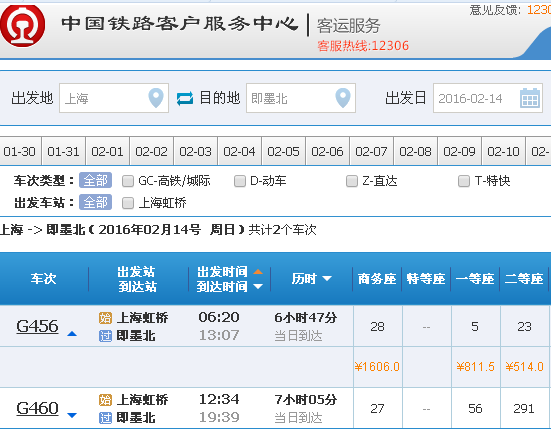This screenshot has height=431, width=551.
Task: Enable D-动车 train type filter
Action: (240, 181)
